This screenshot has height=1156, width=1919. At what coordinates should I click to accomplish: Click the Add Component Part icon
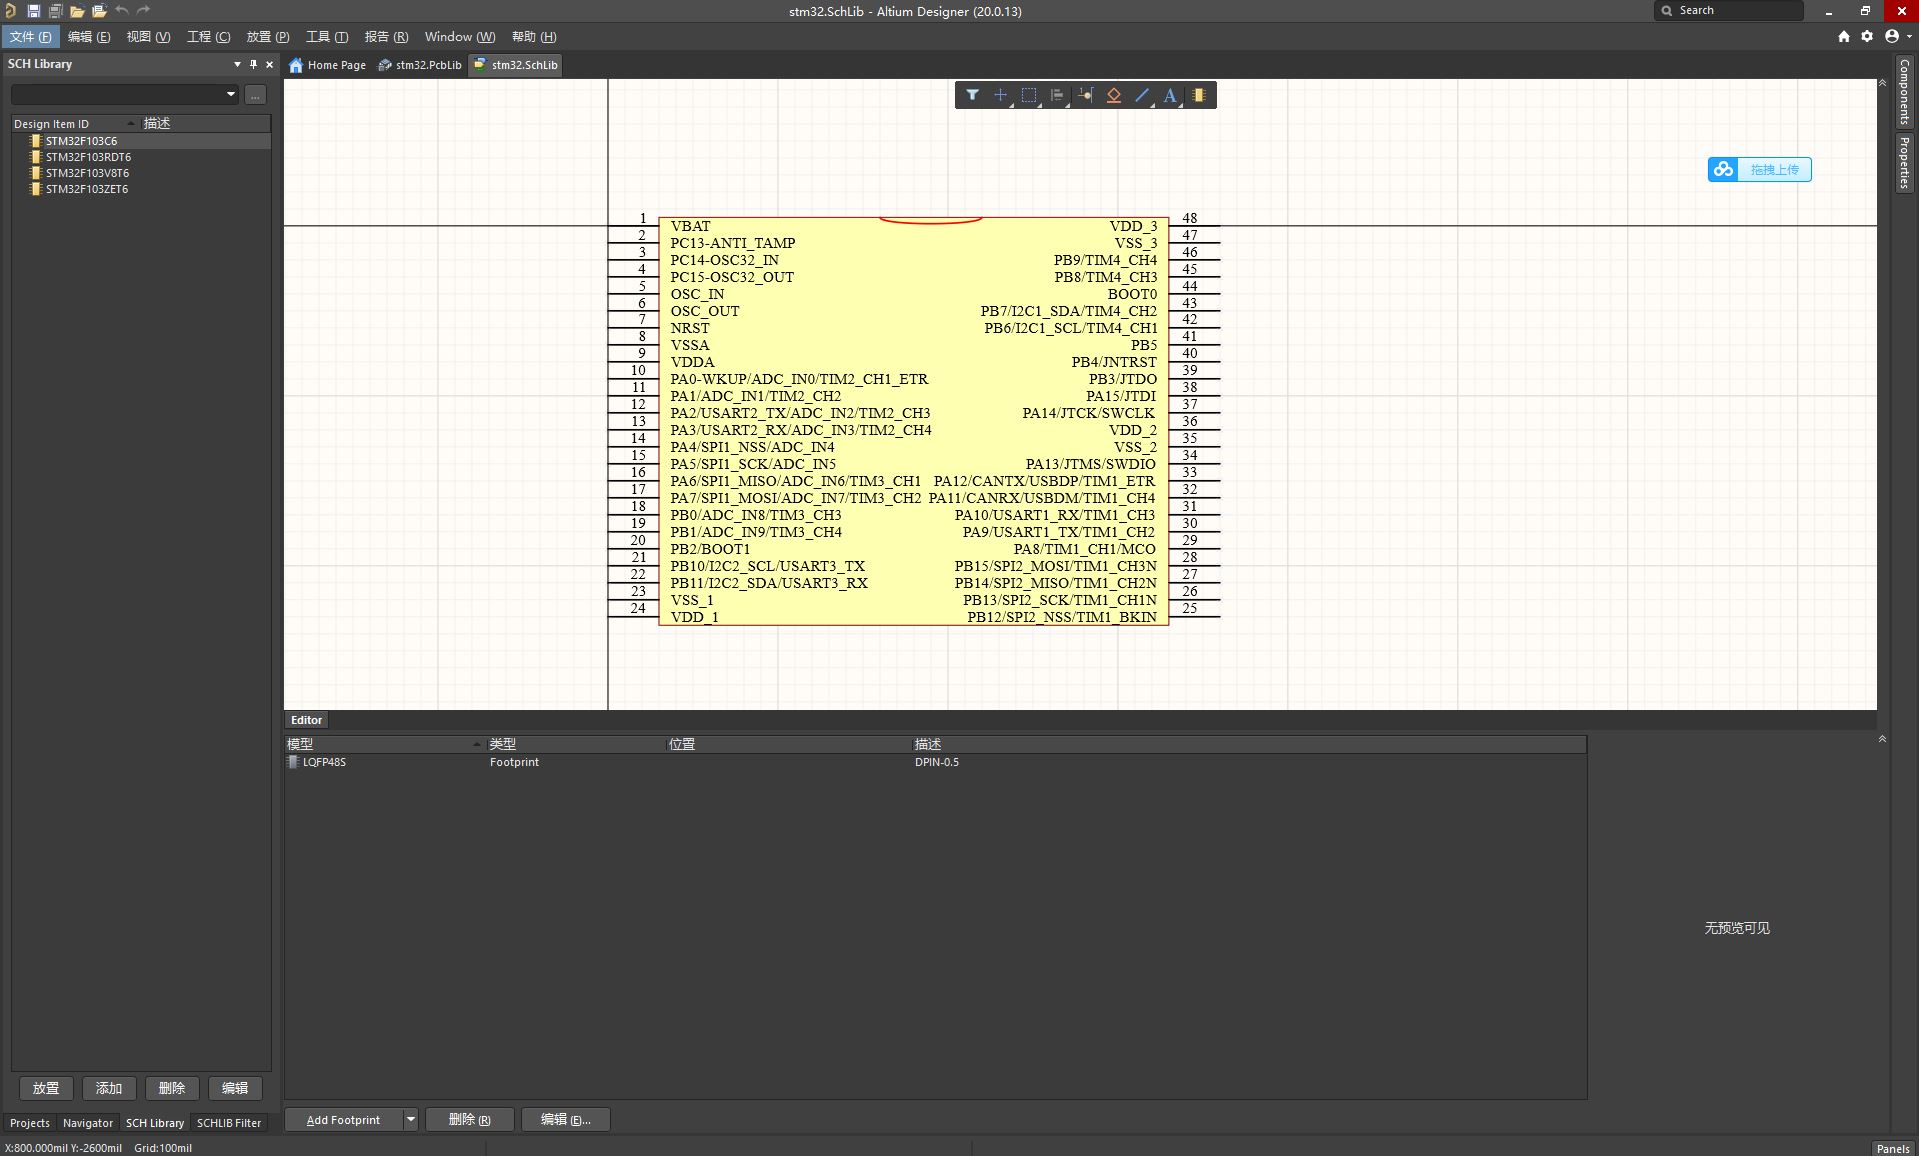click(1199, 95)
